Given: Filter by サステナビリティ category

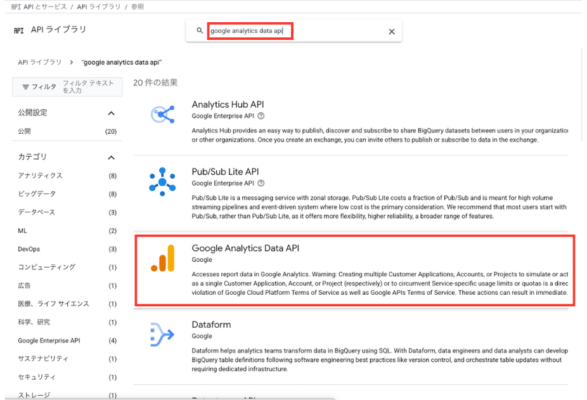Looking at the screenshot, I should (67, 359).
